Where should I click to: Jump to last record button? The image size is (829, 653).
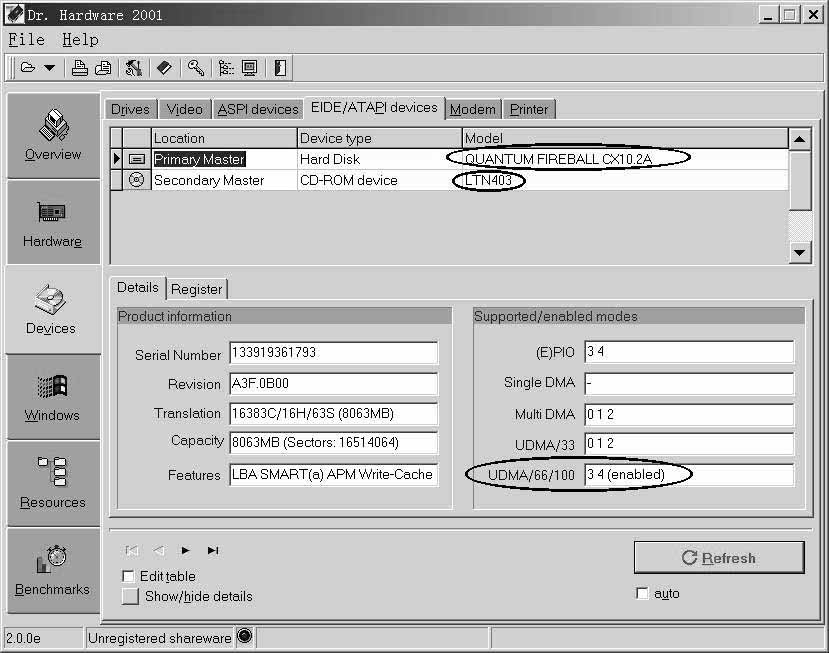[x=213, y=550]
